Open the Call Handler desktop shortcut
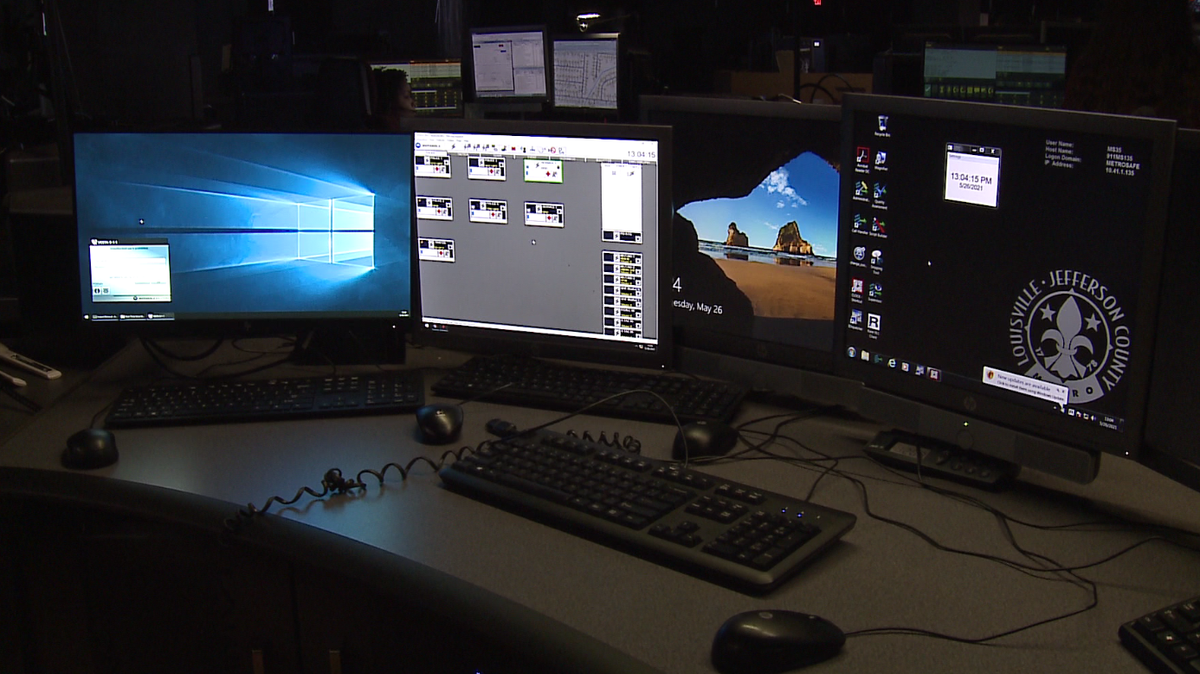Image resolution: width=1200 pixels, height=674 pixels. pos(859,225)
